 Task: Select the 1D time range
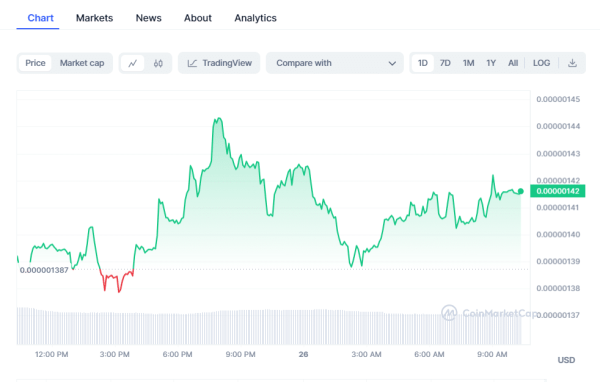coord(422,63)
